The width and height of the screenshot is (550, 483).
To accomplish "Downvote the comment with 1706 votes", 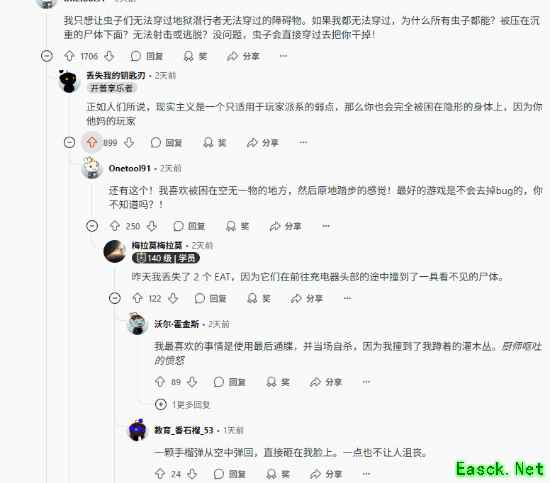I will [x=109, y=56].
